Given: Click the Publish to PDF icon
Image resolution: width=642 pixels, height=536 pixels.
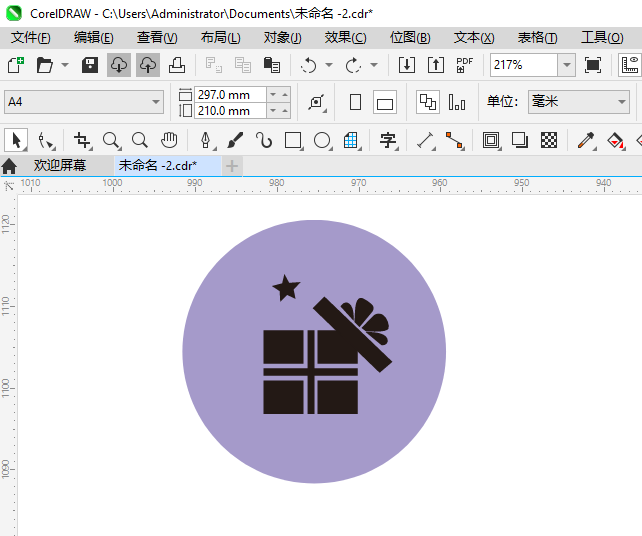Looking at the screenshot, I should 464,65.
